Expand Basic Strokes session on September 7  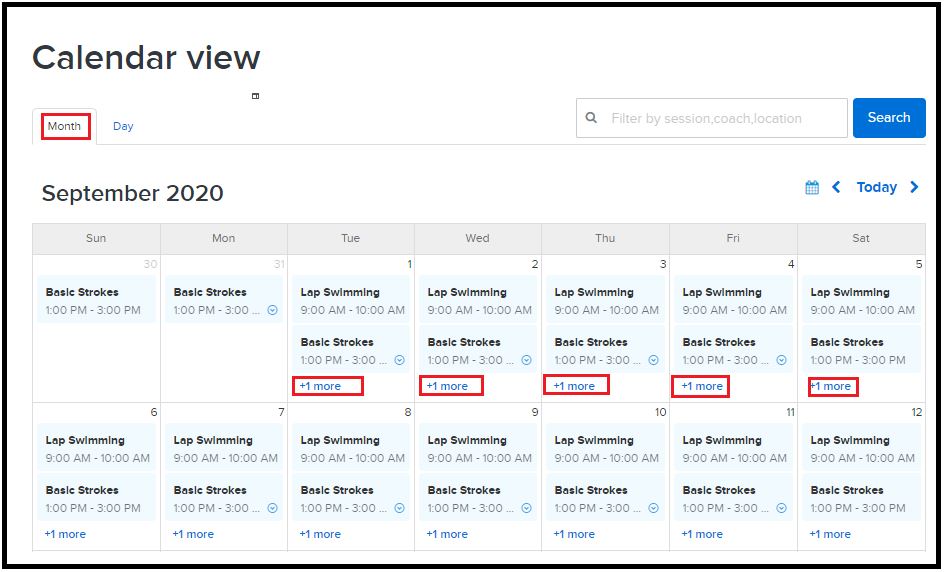(272, 508)
